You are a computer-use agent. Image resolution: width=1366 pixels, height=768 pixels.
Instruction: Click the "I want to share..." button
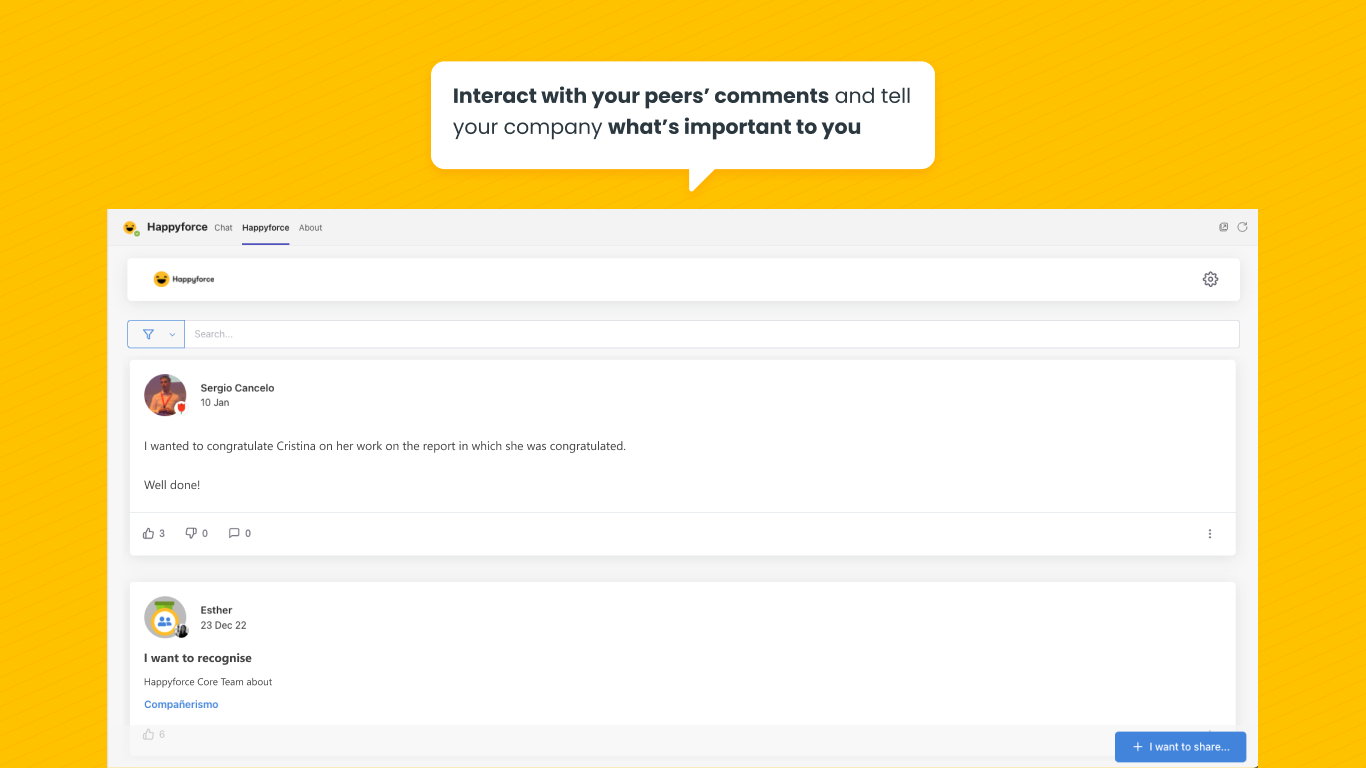(1180, 747)
